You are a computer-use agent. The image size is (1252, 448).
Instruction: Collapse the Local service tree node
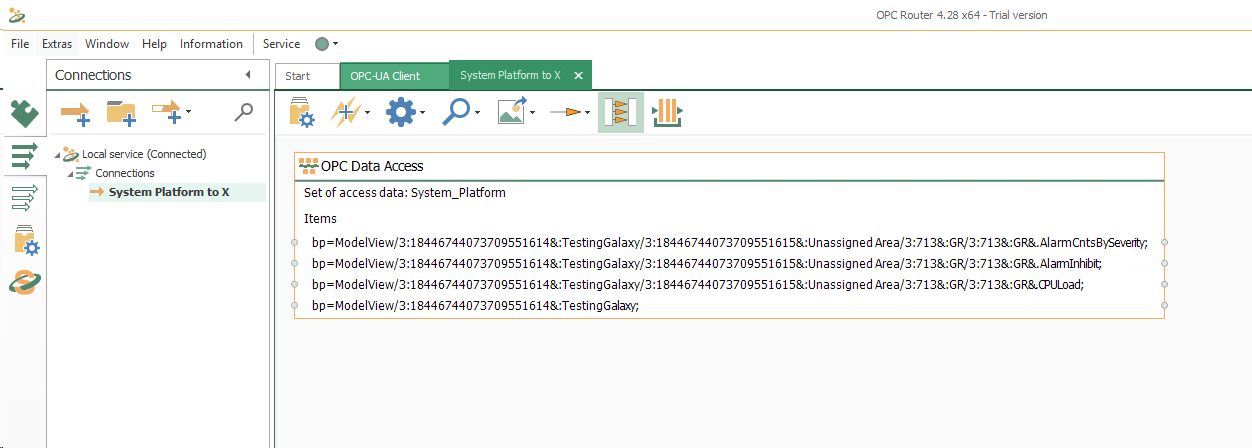57,154
